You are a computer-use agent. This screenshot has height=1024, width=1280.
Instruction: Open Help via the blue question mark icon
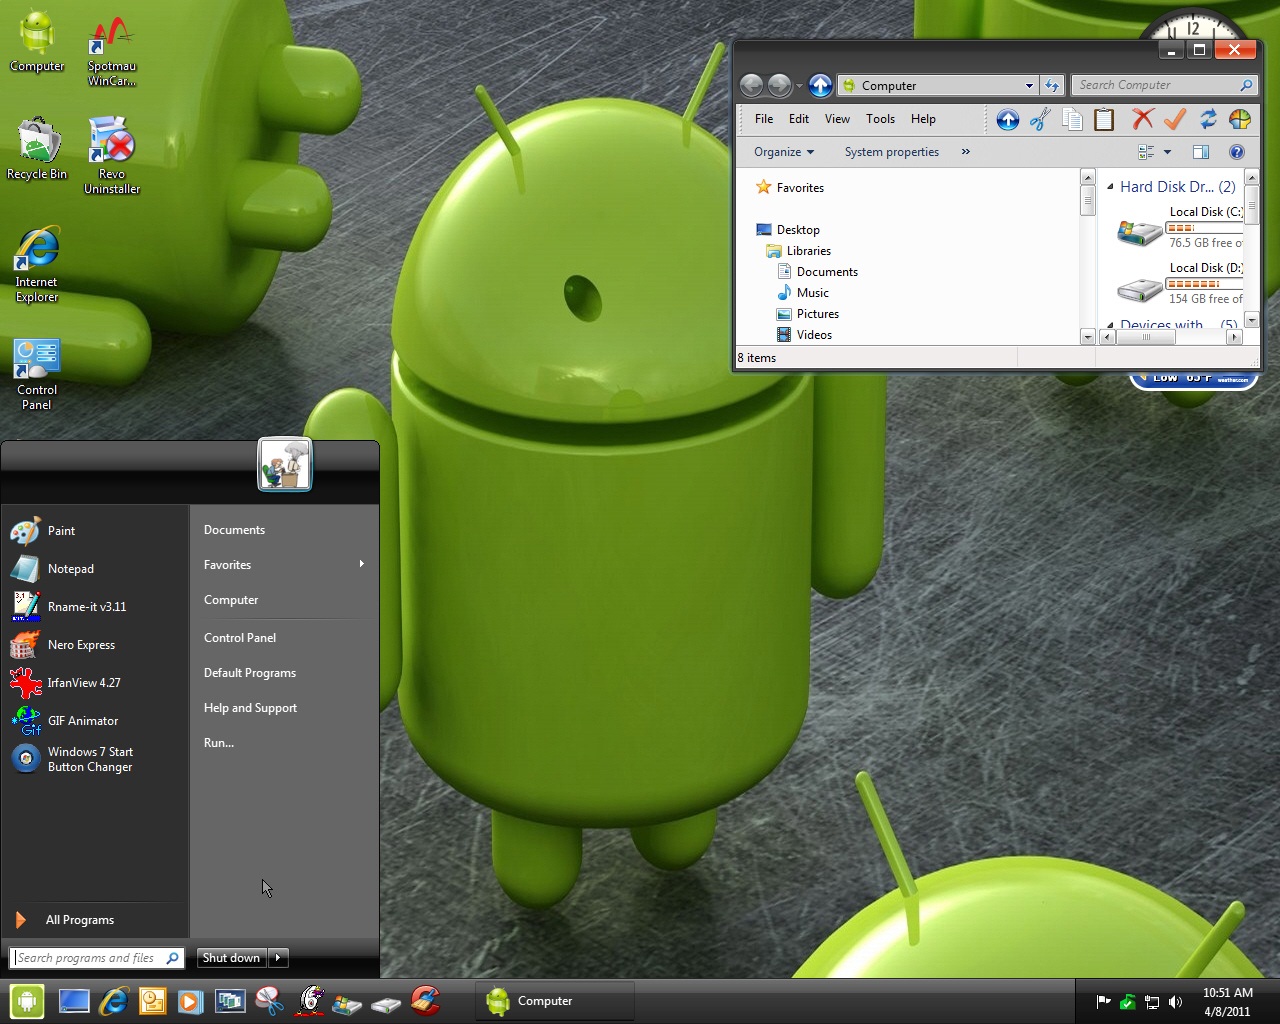point(1238,152)
